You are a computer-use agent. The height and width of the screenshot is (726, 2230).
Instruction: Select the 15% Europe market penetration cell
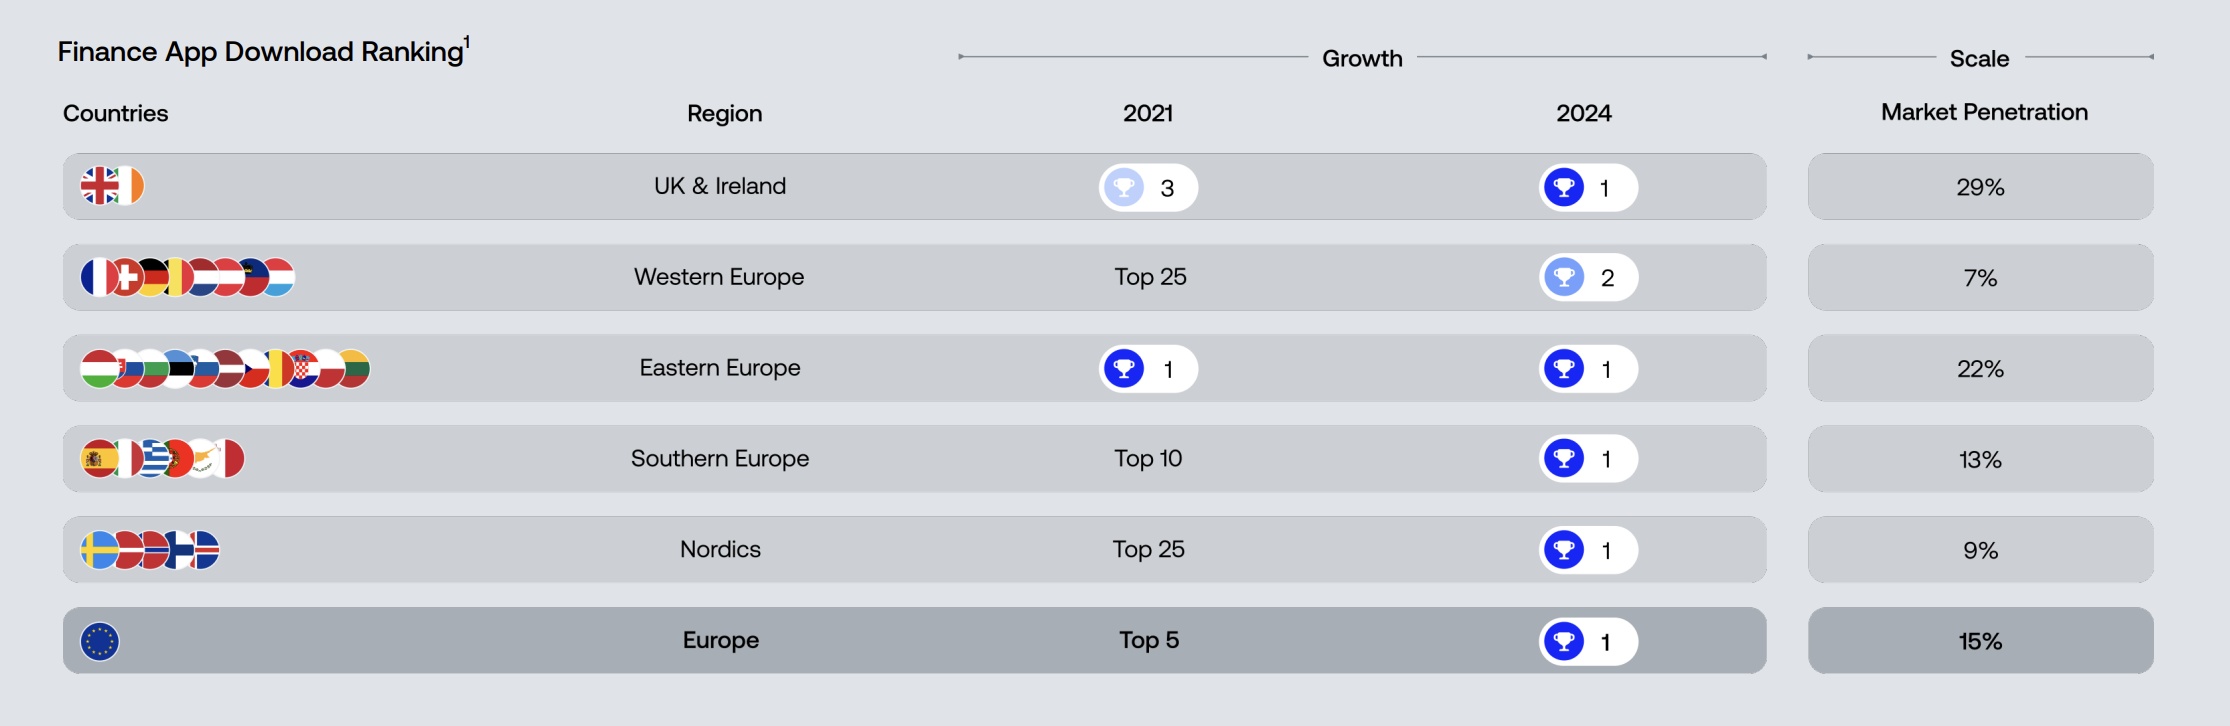point(1980,641)
